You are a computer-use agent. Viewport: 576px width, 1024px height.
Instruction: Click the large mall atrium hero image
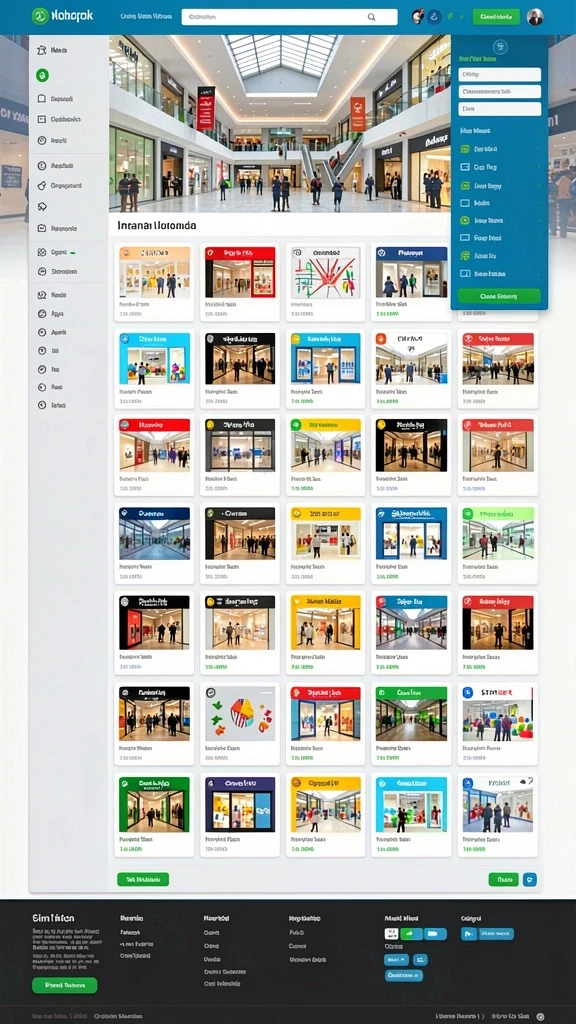click(280, 123)
